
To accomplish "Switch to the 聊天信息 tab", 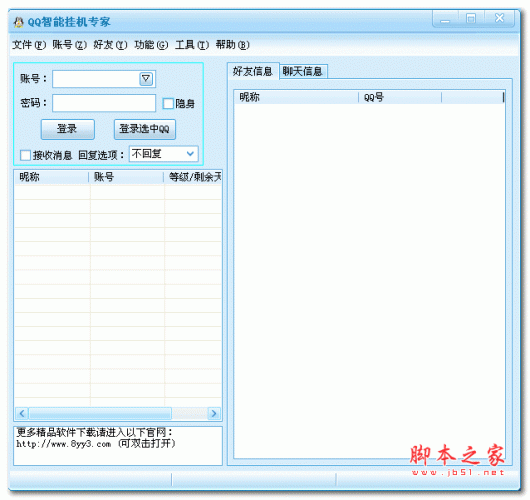I will click(303, 71).
